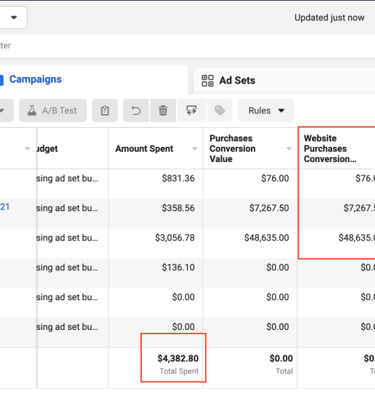Switch to the Ad Sets tab
This screenshot has height=399, width=375.
pyautogui.click(x=237, y=80)
